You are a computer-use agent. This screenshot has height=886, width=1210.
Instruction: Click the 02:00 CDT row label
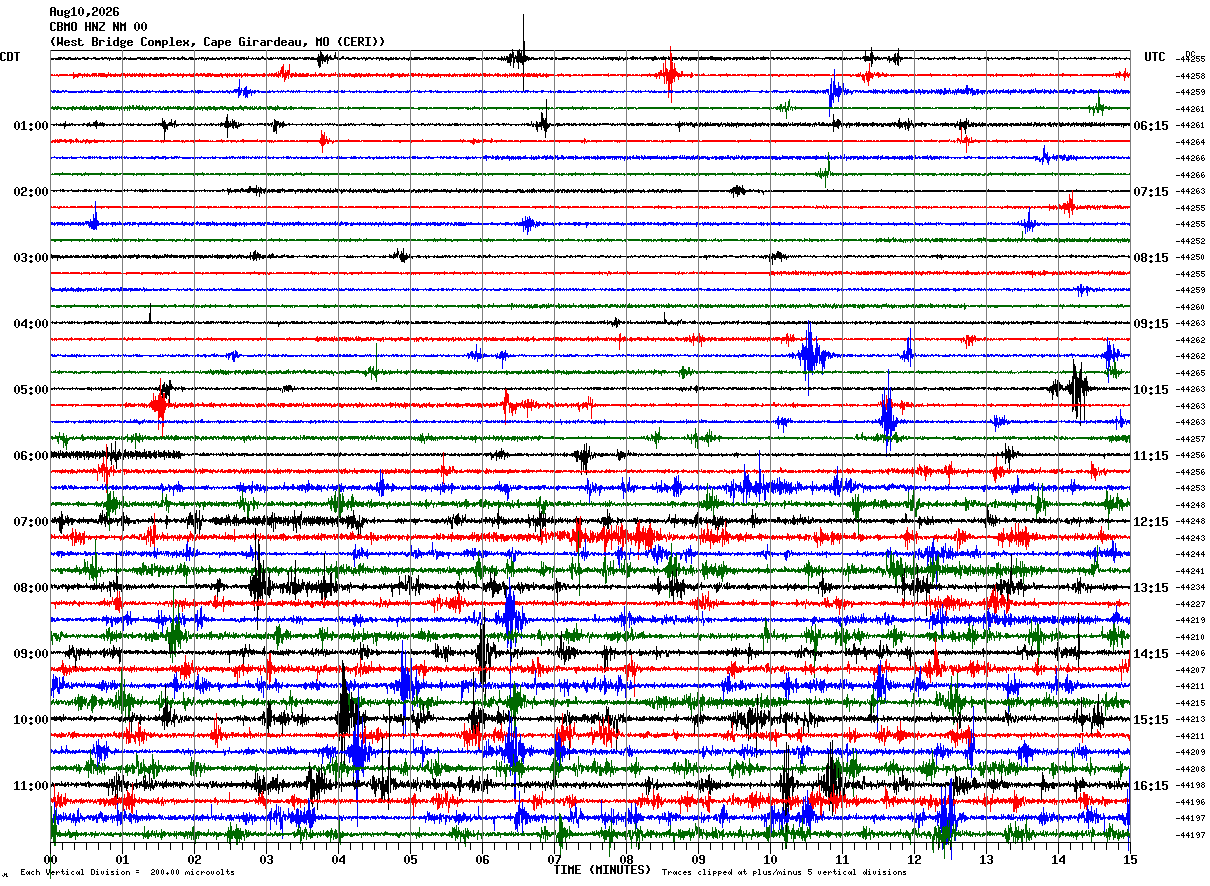tap(31, 192)
